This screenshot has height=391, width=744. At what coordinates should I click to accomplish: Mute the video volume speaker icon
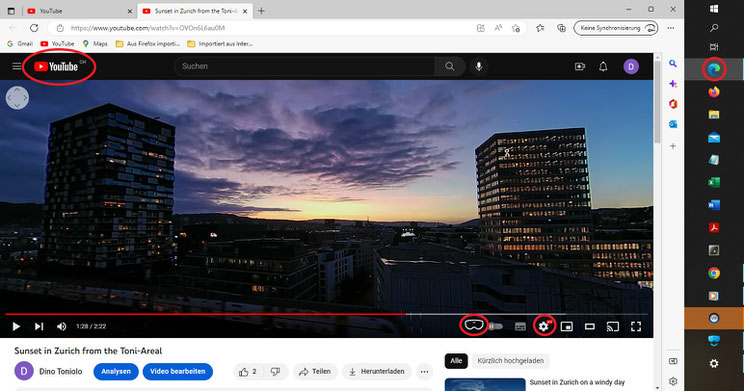[62, 326]
